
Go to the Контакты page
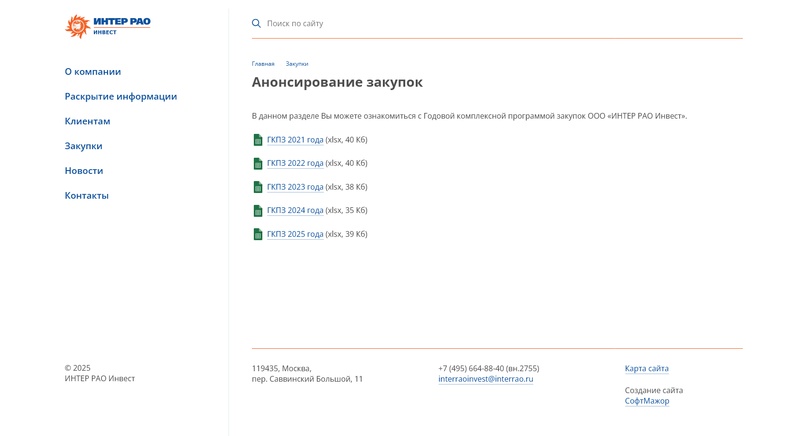click(x=87, y=196)
